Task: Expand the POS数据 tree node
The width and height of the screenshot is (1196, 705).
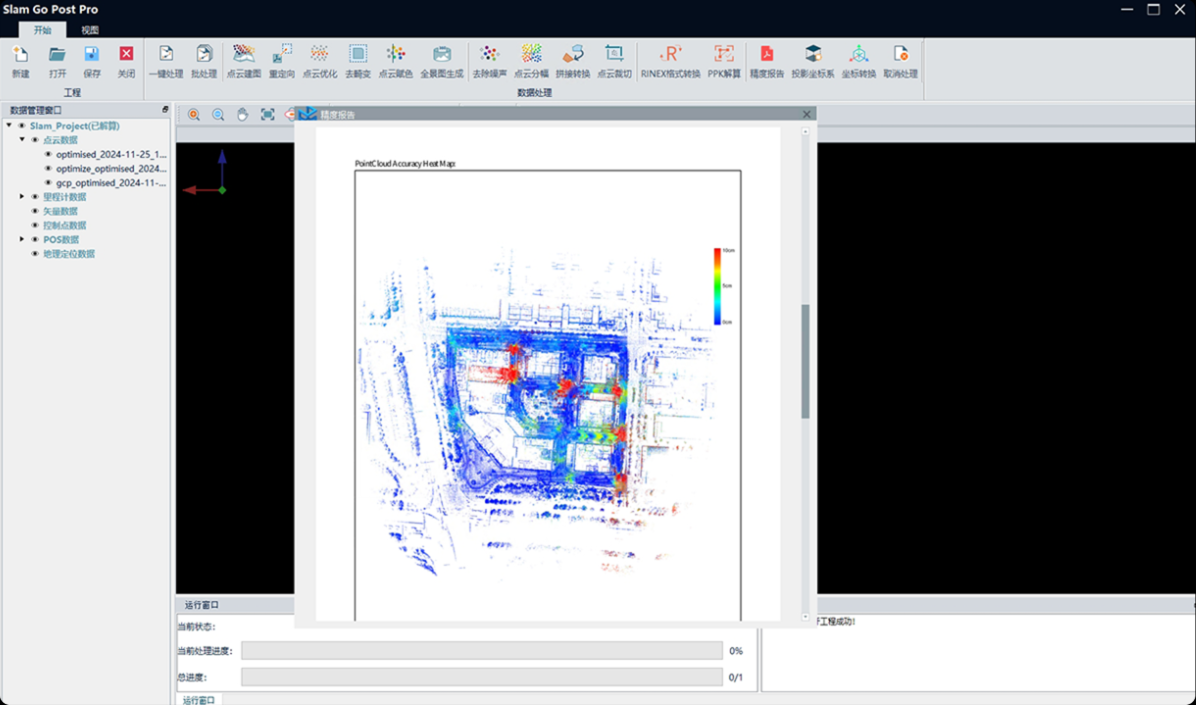Action: (22, 240)
